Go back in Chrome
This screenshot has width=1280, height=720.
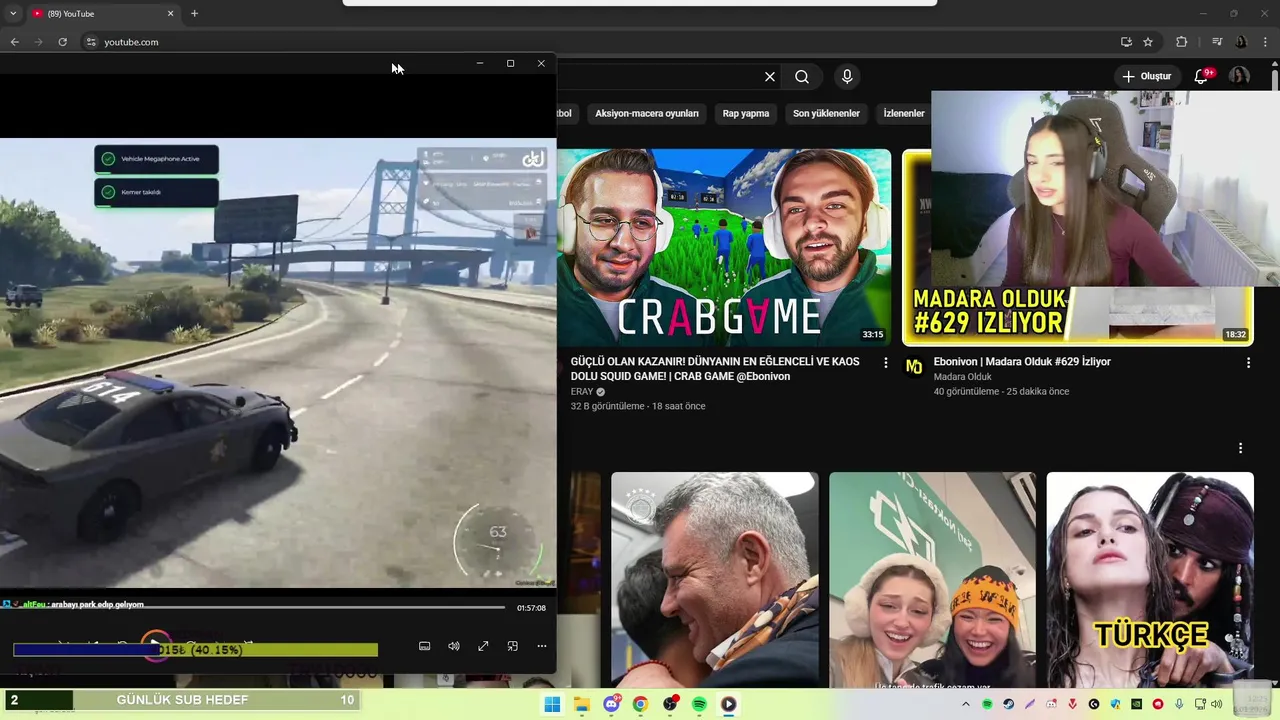coord(14,42)
